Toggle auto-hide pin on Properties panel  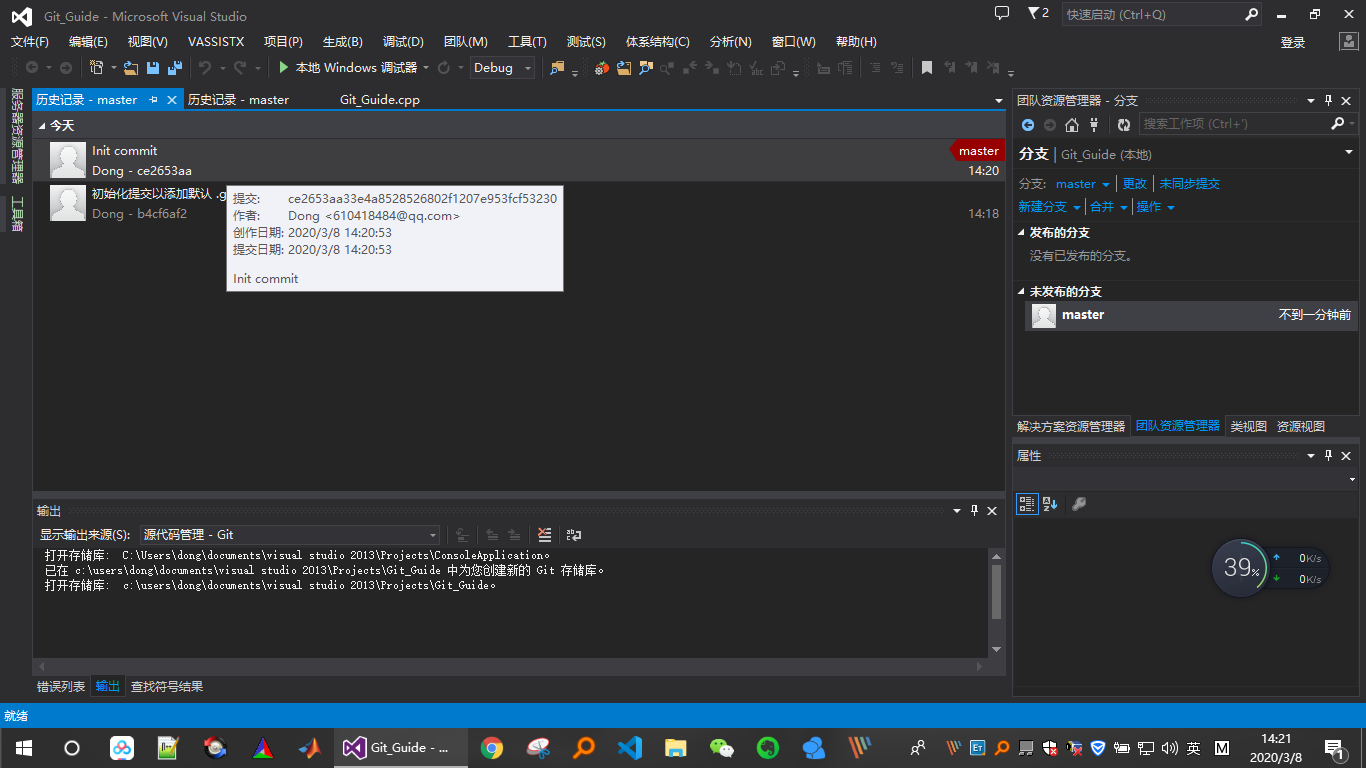tap(1329, 456)
